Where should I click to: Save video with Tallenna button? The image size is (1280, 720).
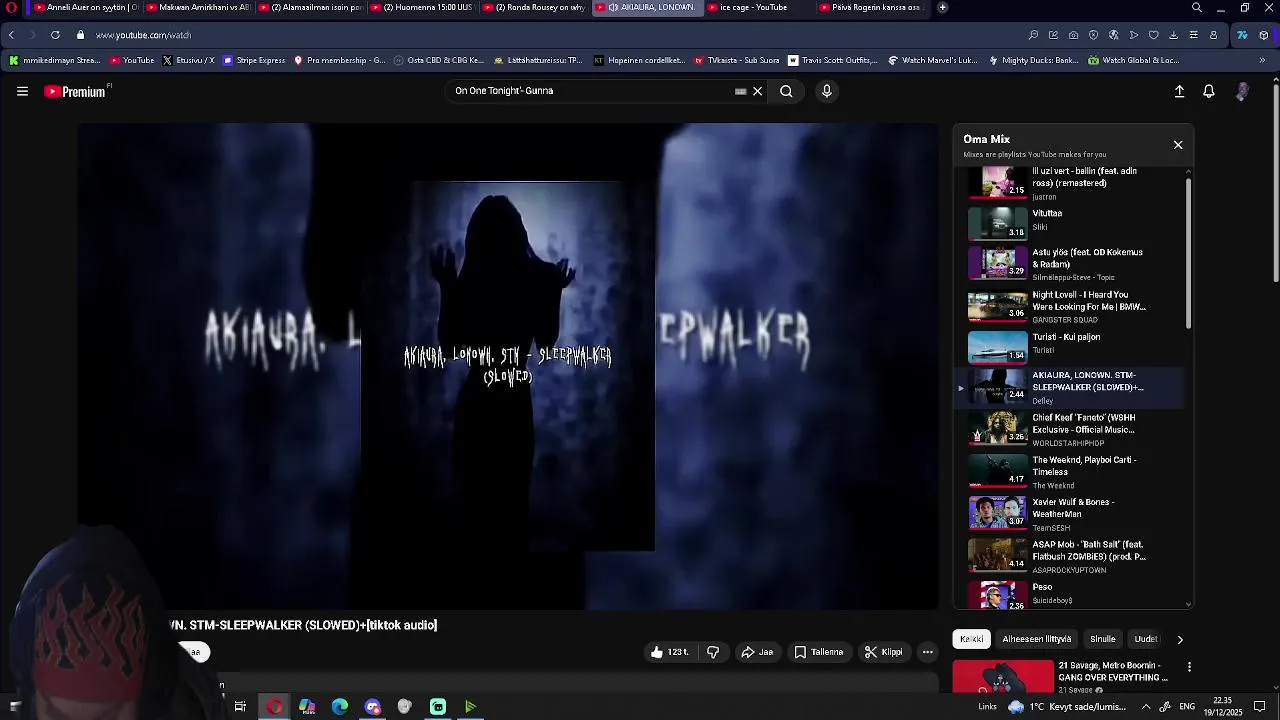[x=819, y=652]
